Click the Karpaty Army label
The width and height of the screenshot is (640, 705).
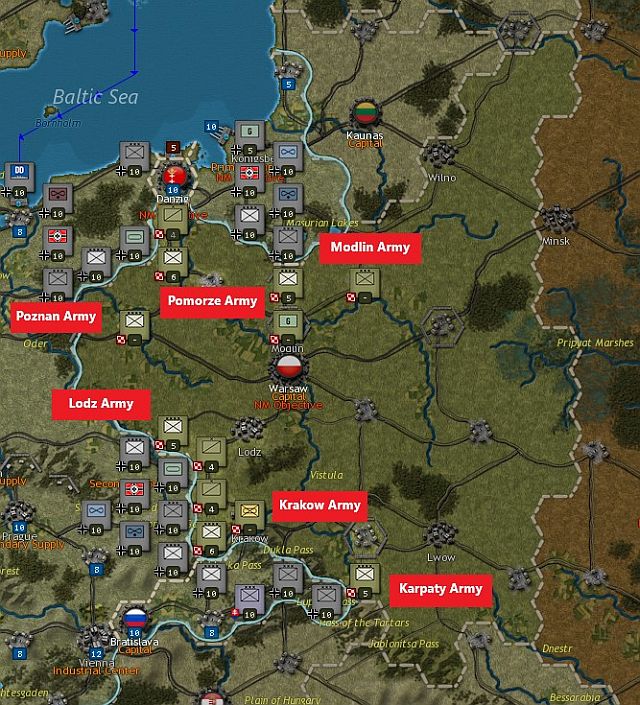441,589
